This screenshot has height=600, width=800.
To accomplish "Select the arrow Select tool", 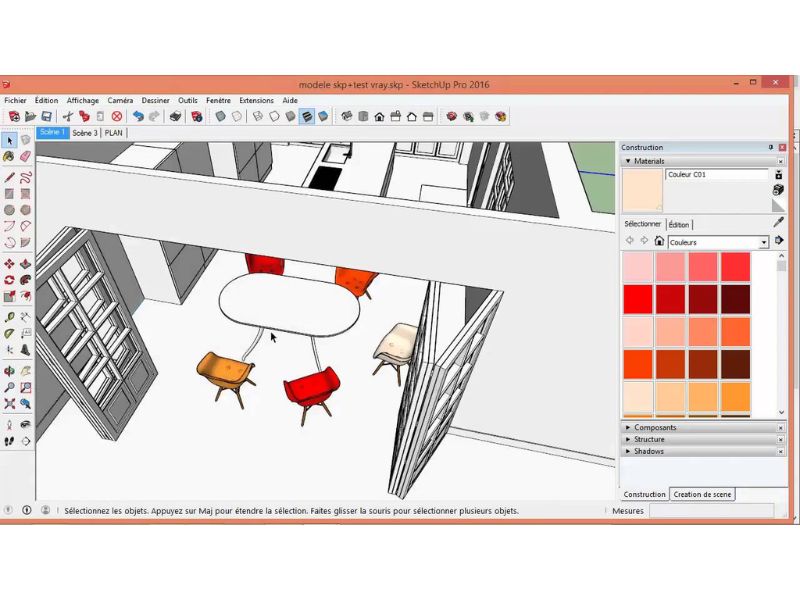I will (9, 141).
